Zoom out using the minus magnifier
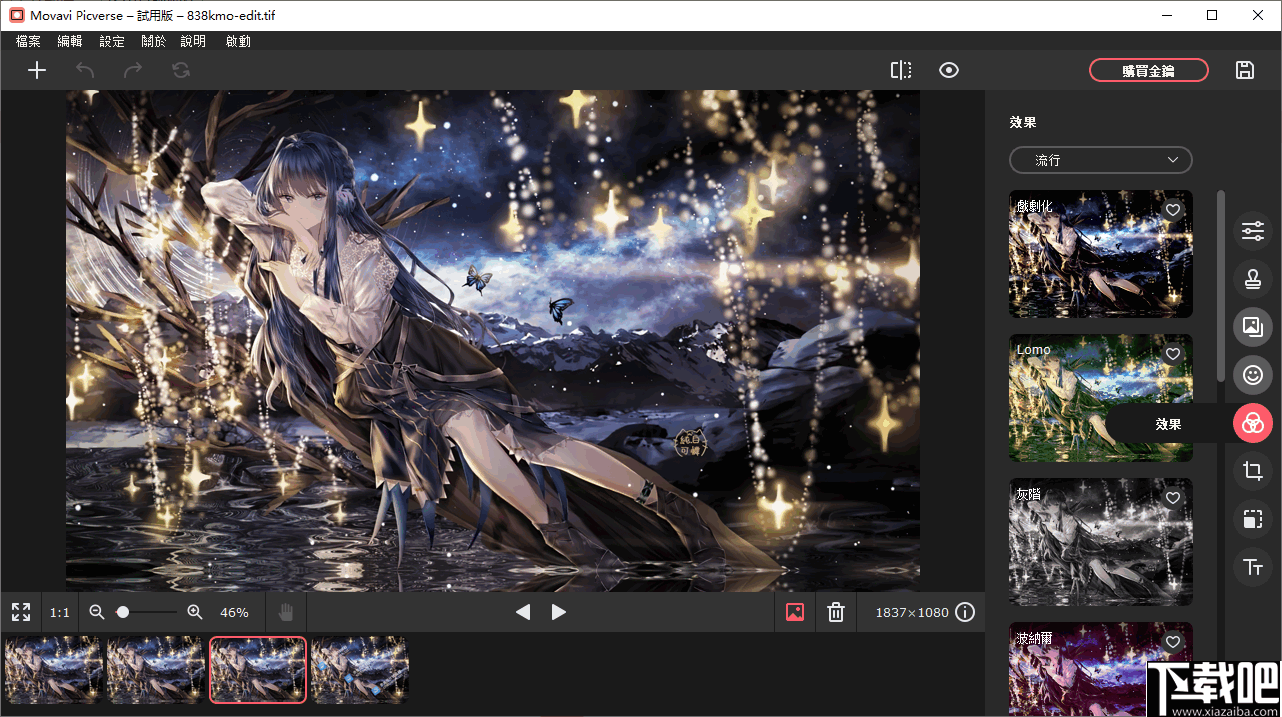 (x=97, y=612)
